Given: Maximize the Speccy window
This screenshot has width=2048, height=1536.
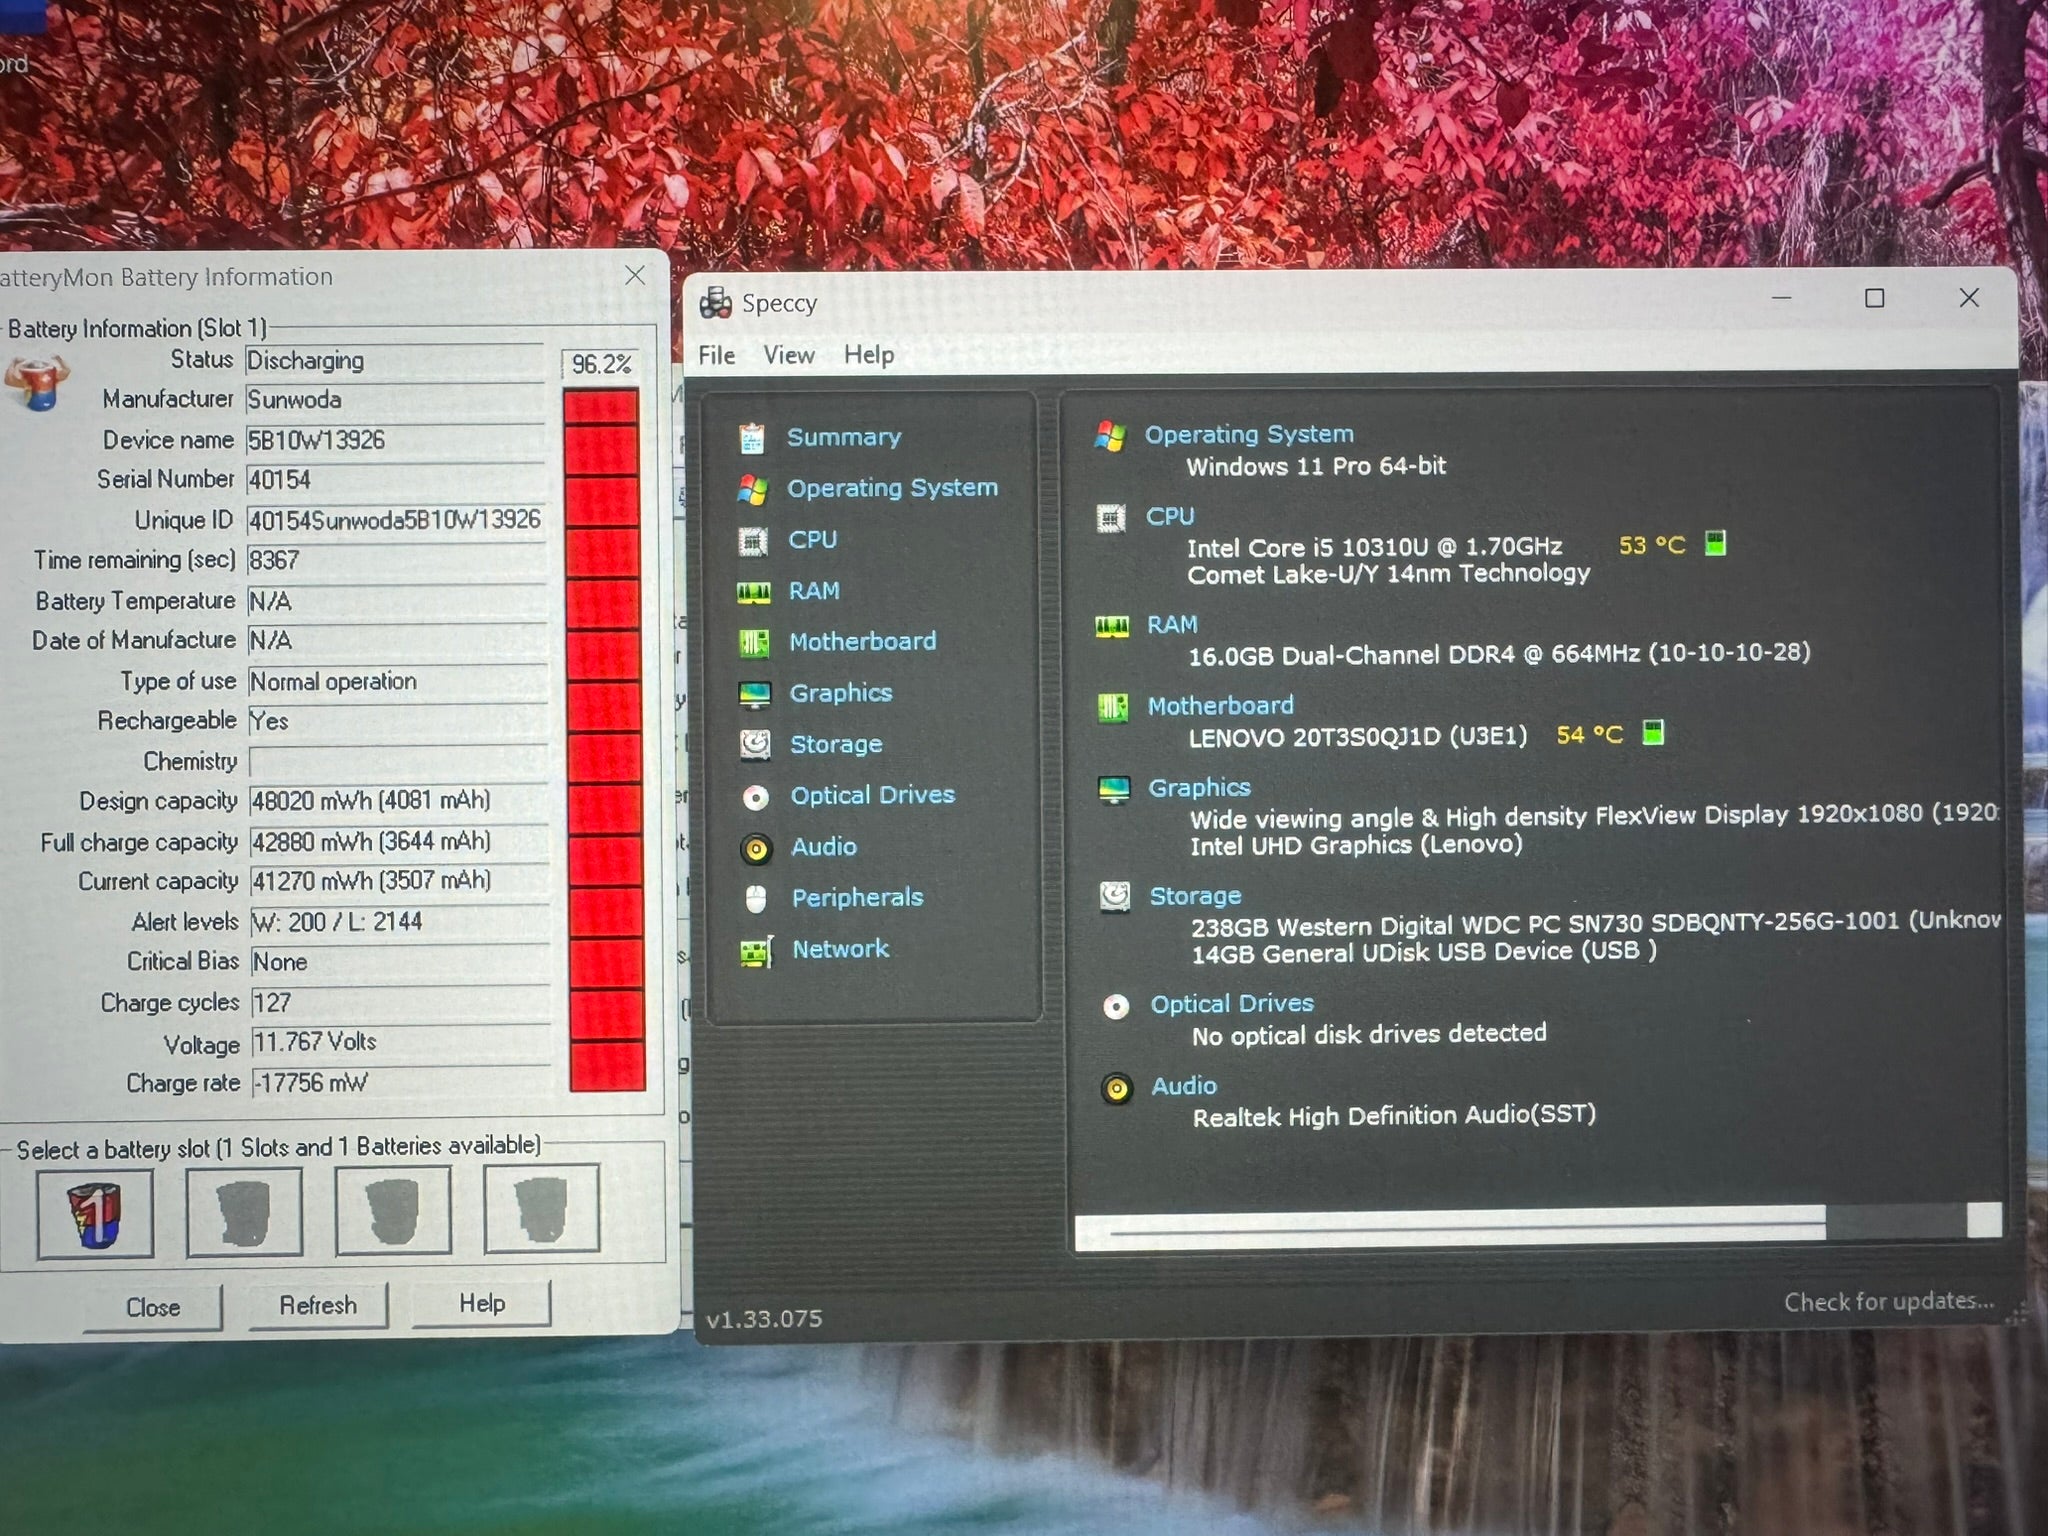Looking at the screenshot, I should click(1875, 298).
